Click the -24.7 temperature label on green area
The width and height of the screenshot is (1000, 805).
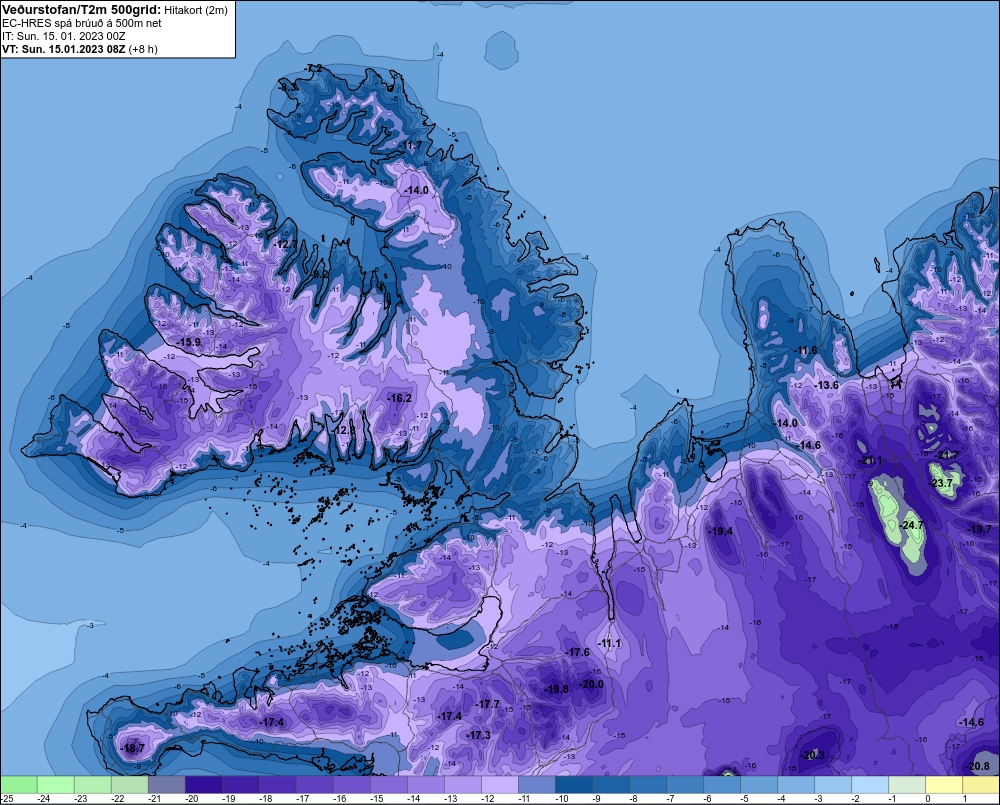tap(911, 525)
